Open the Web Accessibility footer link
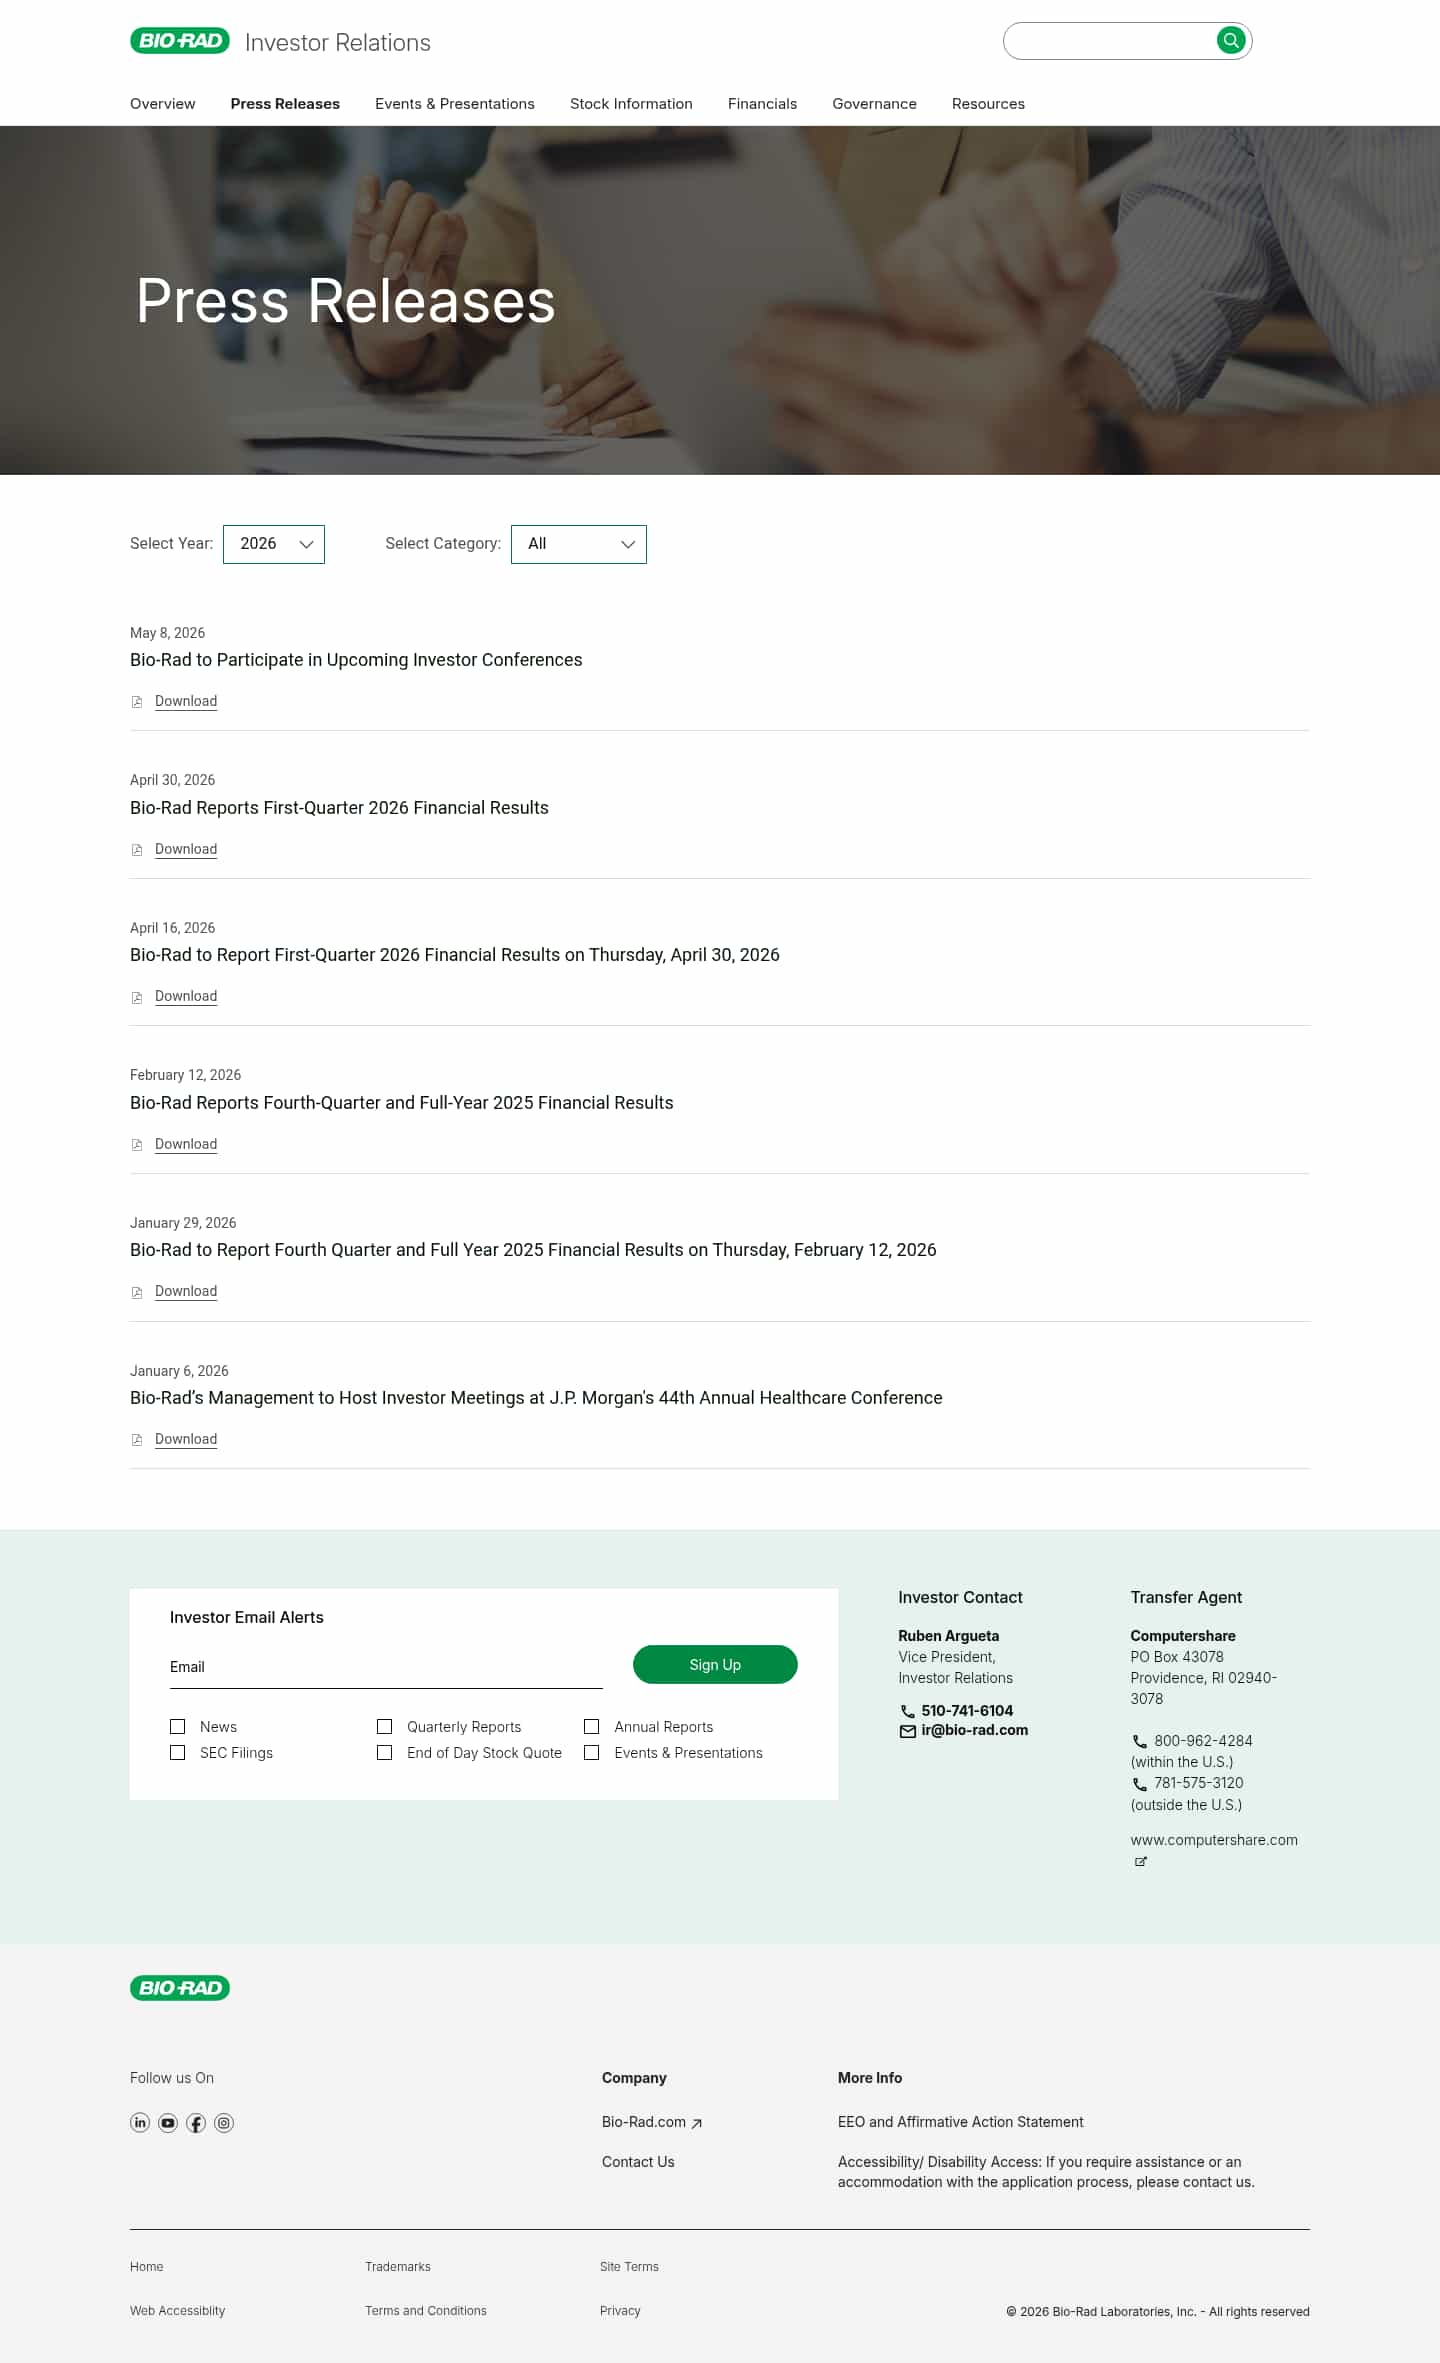 [177, 2311]
